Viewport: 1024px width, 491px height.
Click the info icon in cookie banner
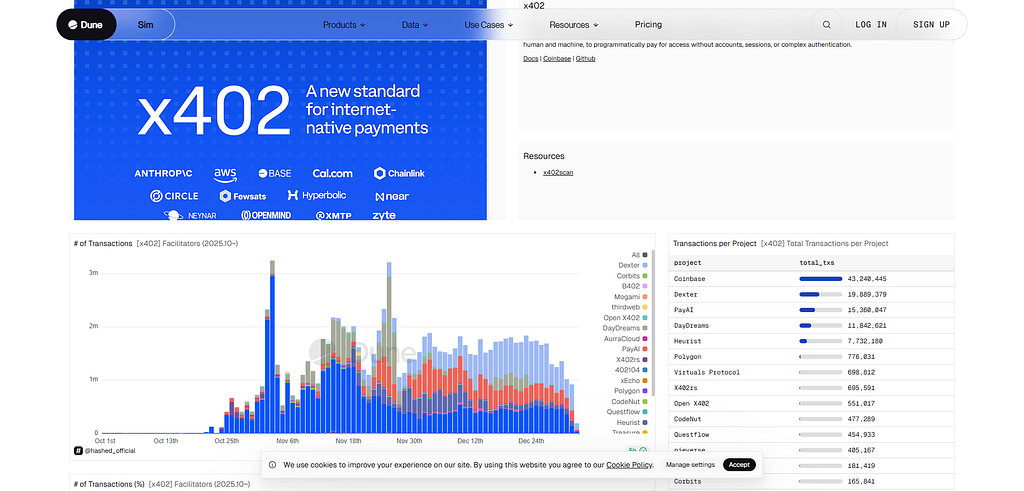pyautogui.click(x=272, y=465)
